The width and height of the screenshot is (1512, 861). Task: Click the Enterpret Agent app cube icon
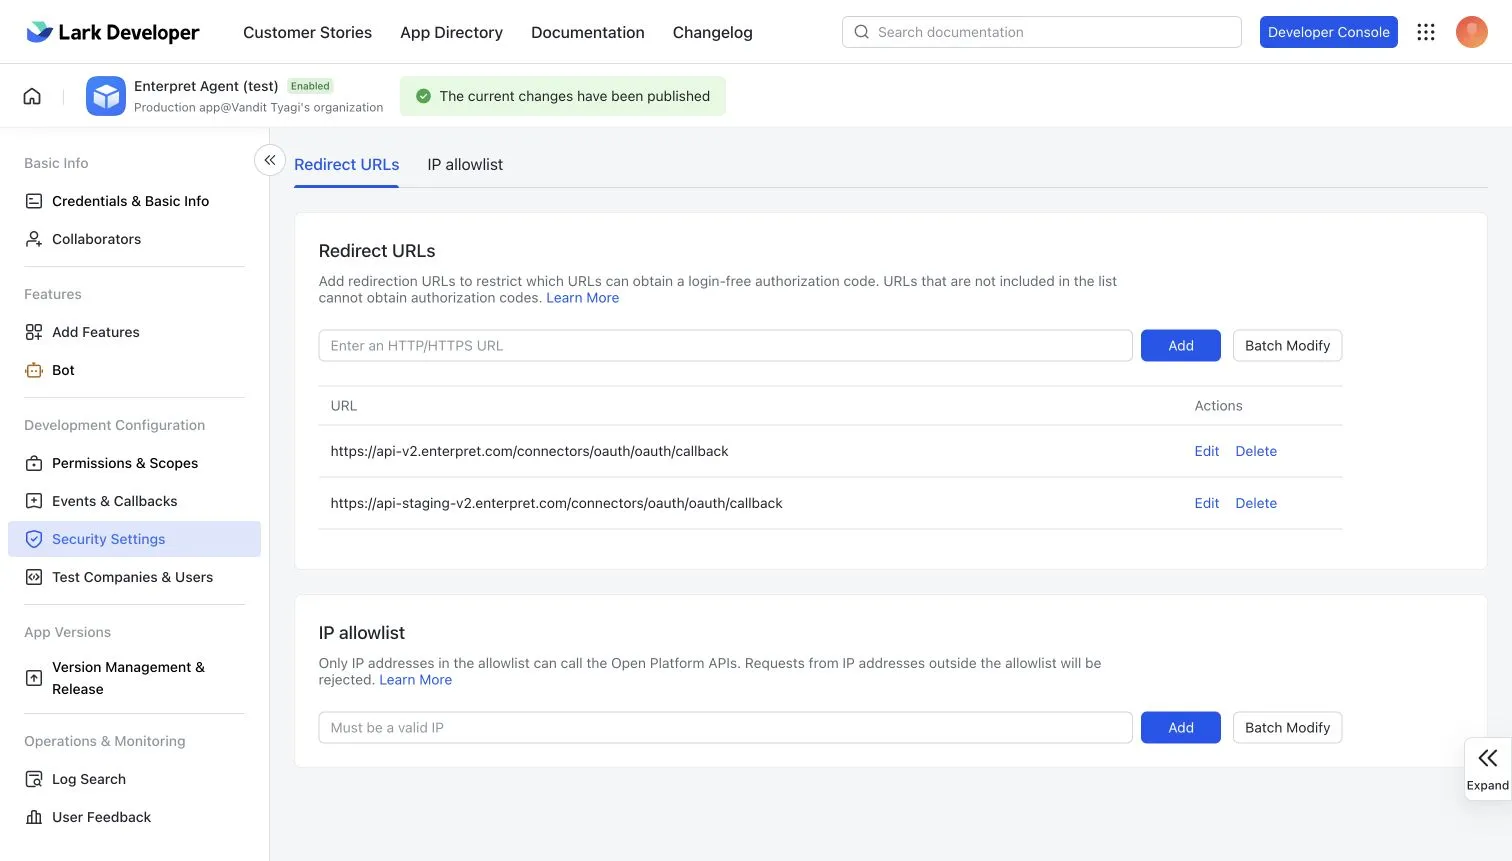point(106,96)
